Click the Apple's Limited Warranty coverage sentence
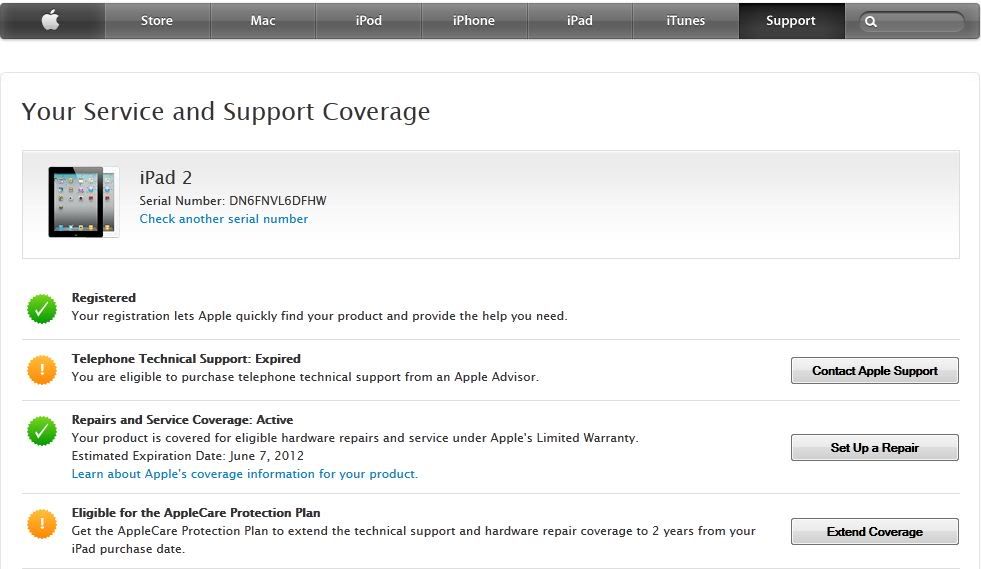The image size is (981, 569). pyautogui.click(x=355, y=438)
